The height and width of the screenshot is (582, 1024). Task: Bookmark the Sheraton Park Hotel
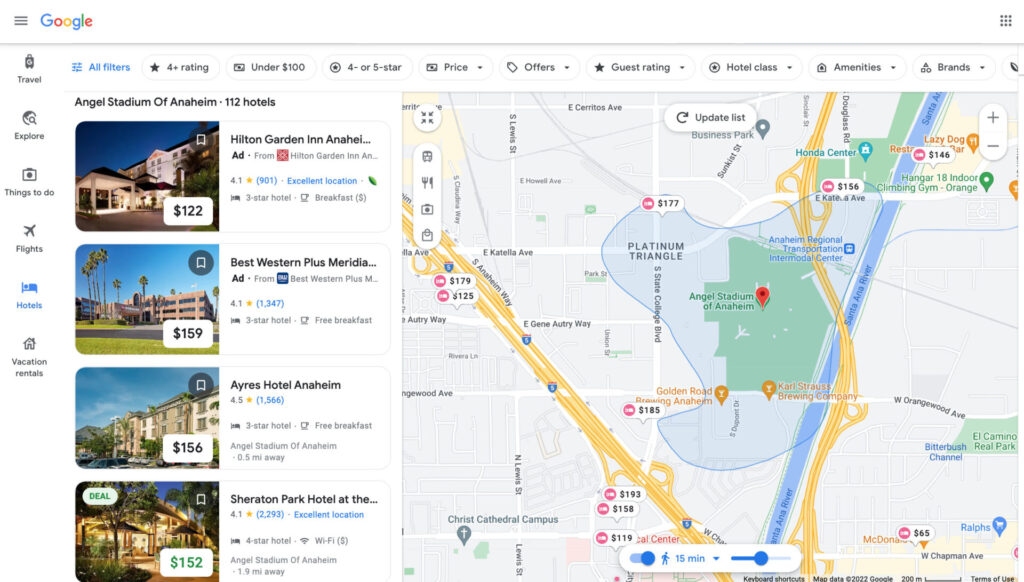[x=201, y=499]
